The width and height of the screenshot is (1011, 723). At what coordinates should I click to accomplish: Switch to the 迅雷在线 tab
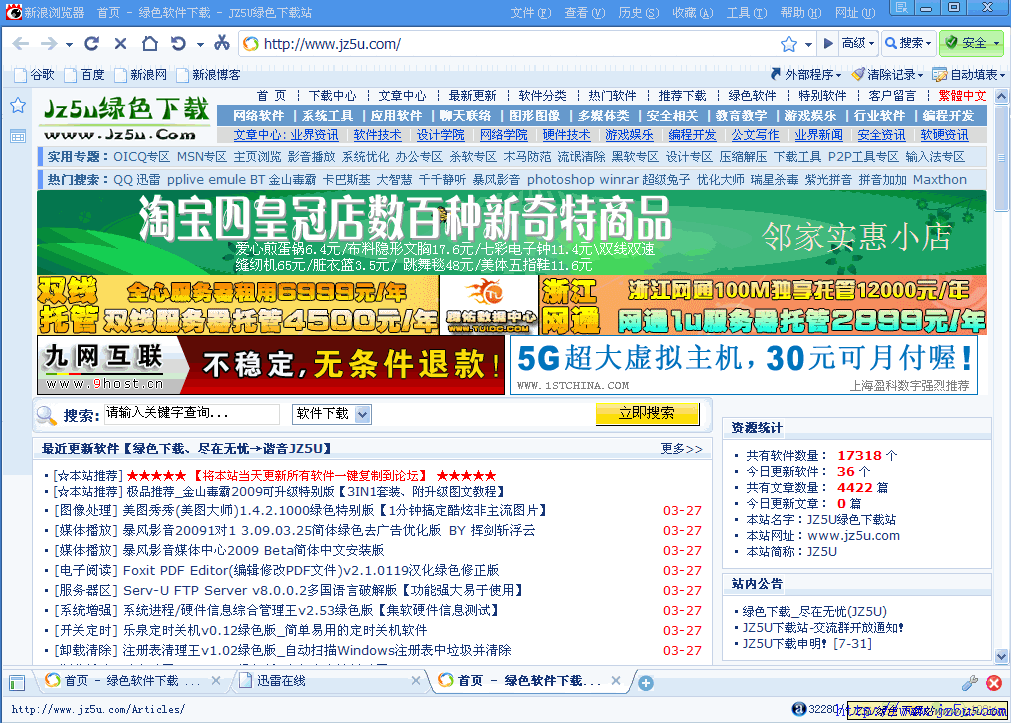[x=329, y=681]
